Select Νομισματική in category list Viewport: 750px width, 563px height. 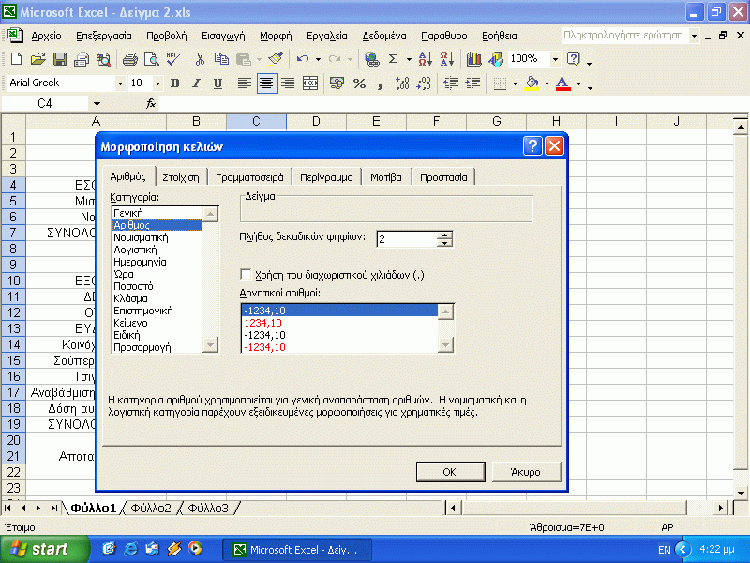[x=157, y=238]
